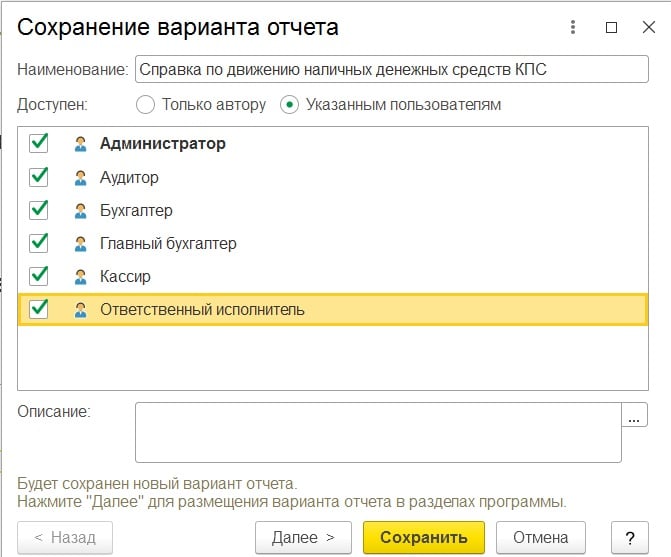
Task: Uncheck the Администратор checkbox
Action: 39,143
